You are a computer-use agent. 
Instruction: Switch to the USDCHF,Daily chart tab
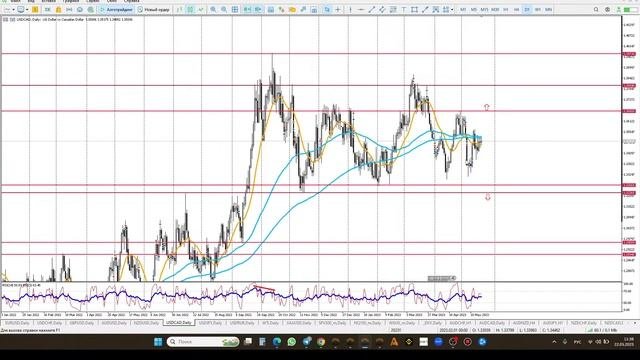[49, 323]
